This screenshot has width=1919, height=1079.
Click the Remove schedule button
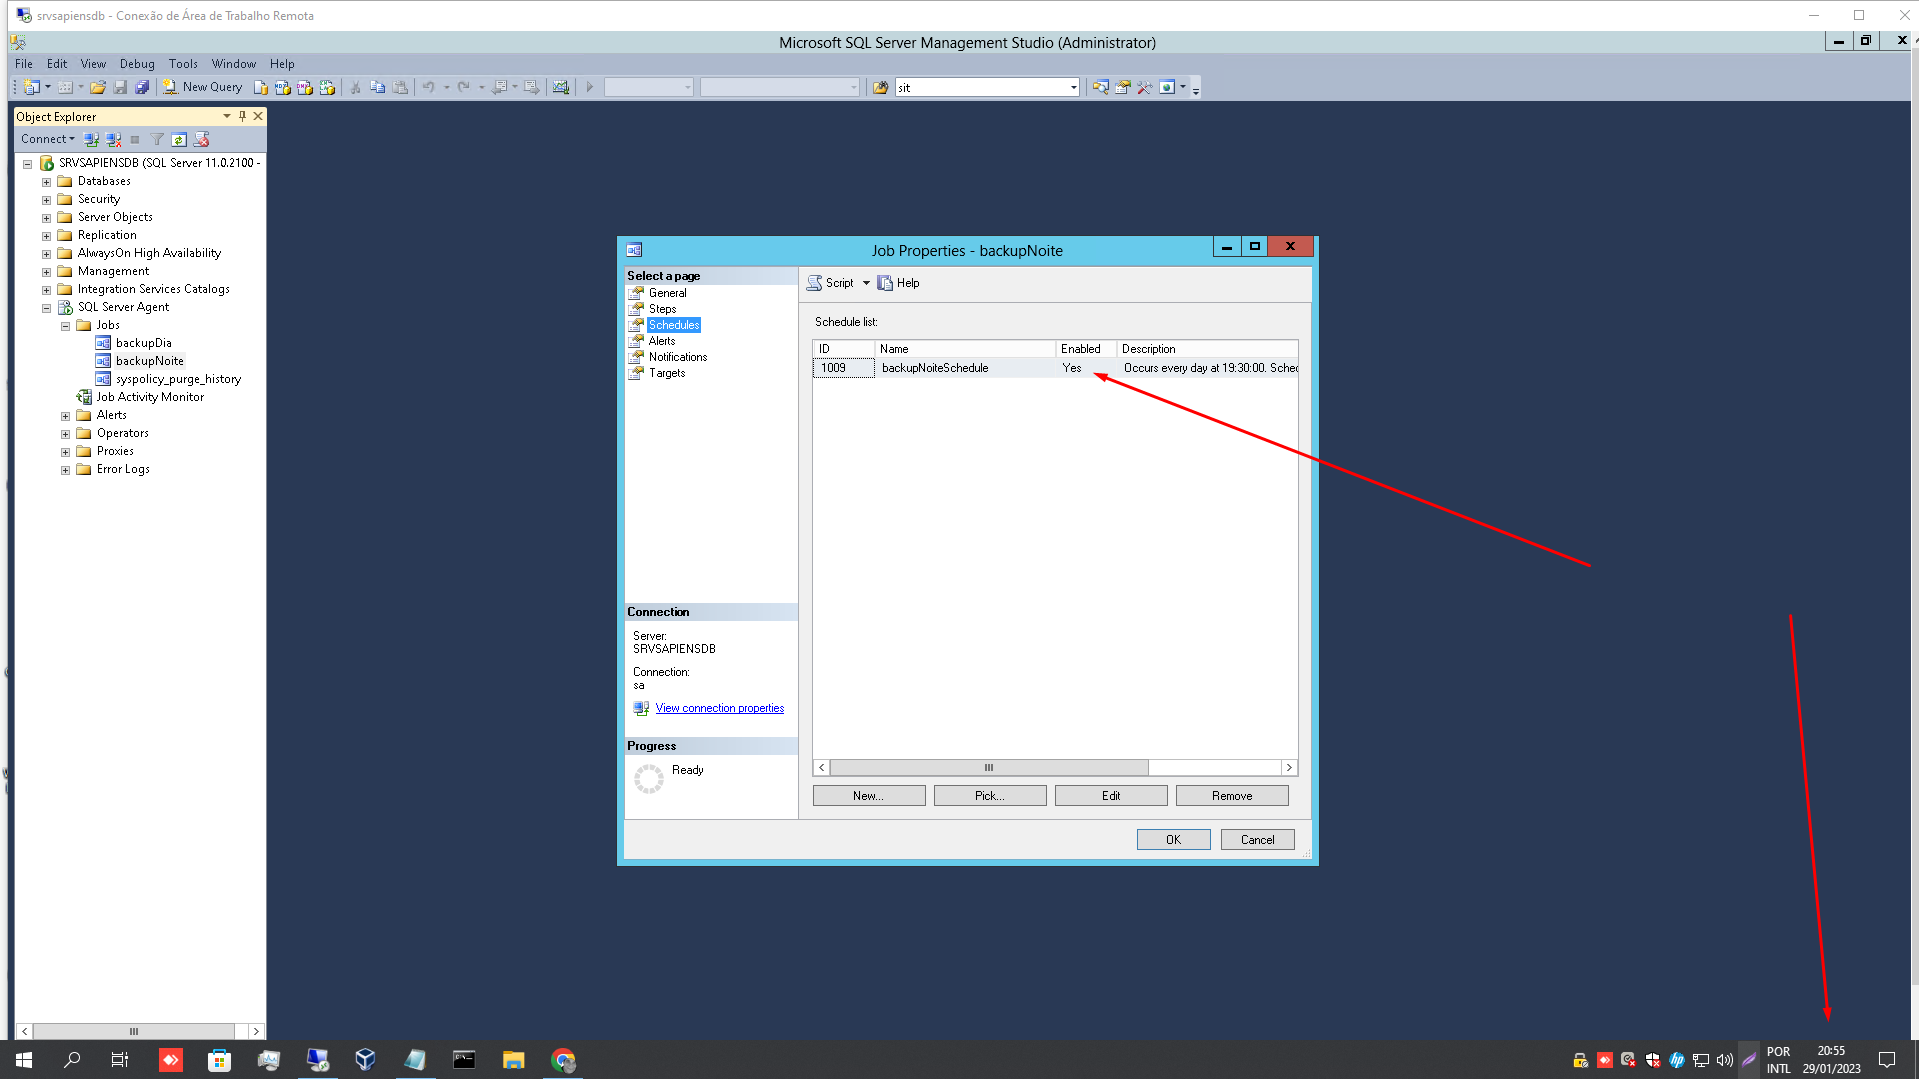point(1232,796)
